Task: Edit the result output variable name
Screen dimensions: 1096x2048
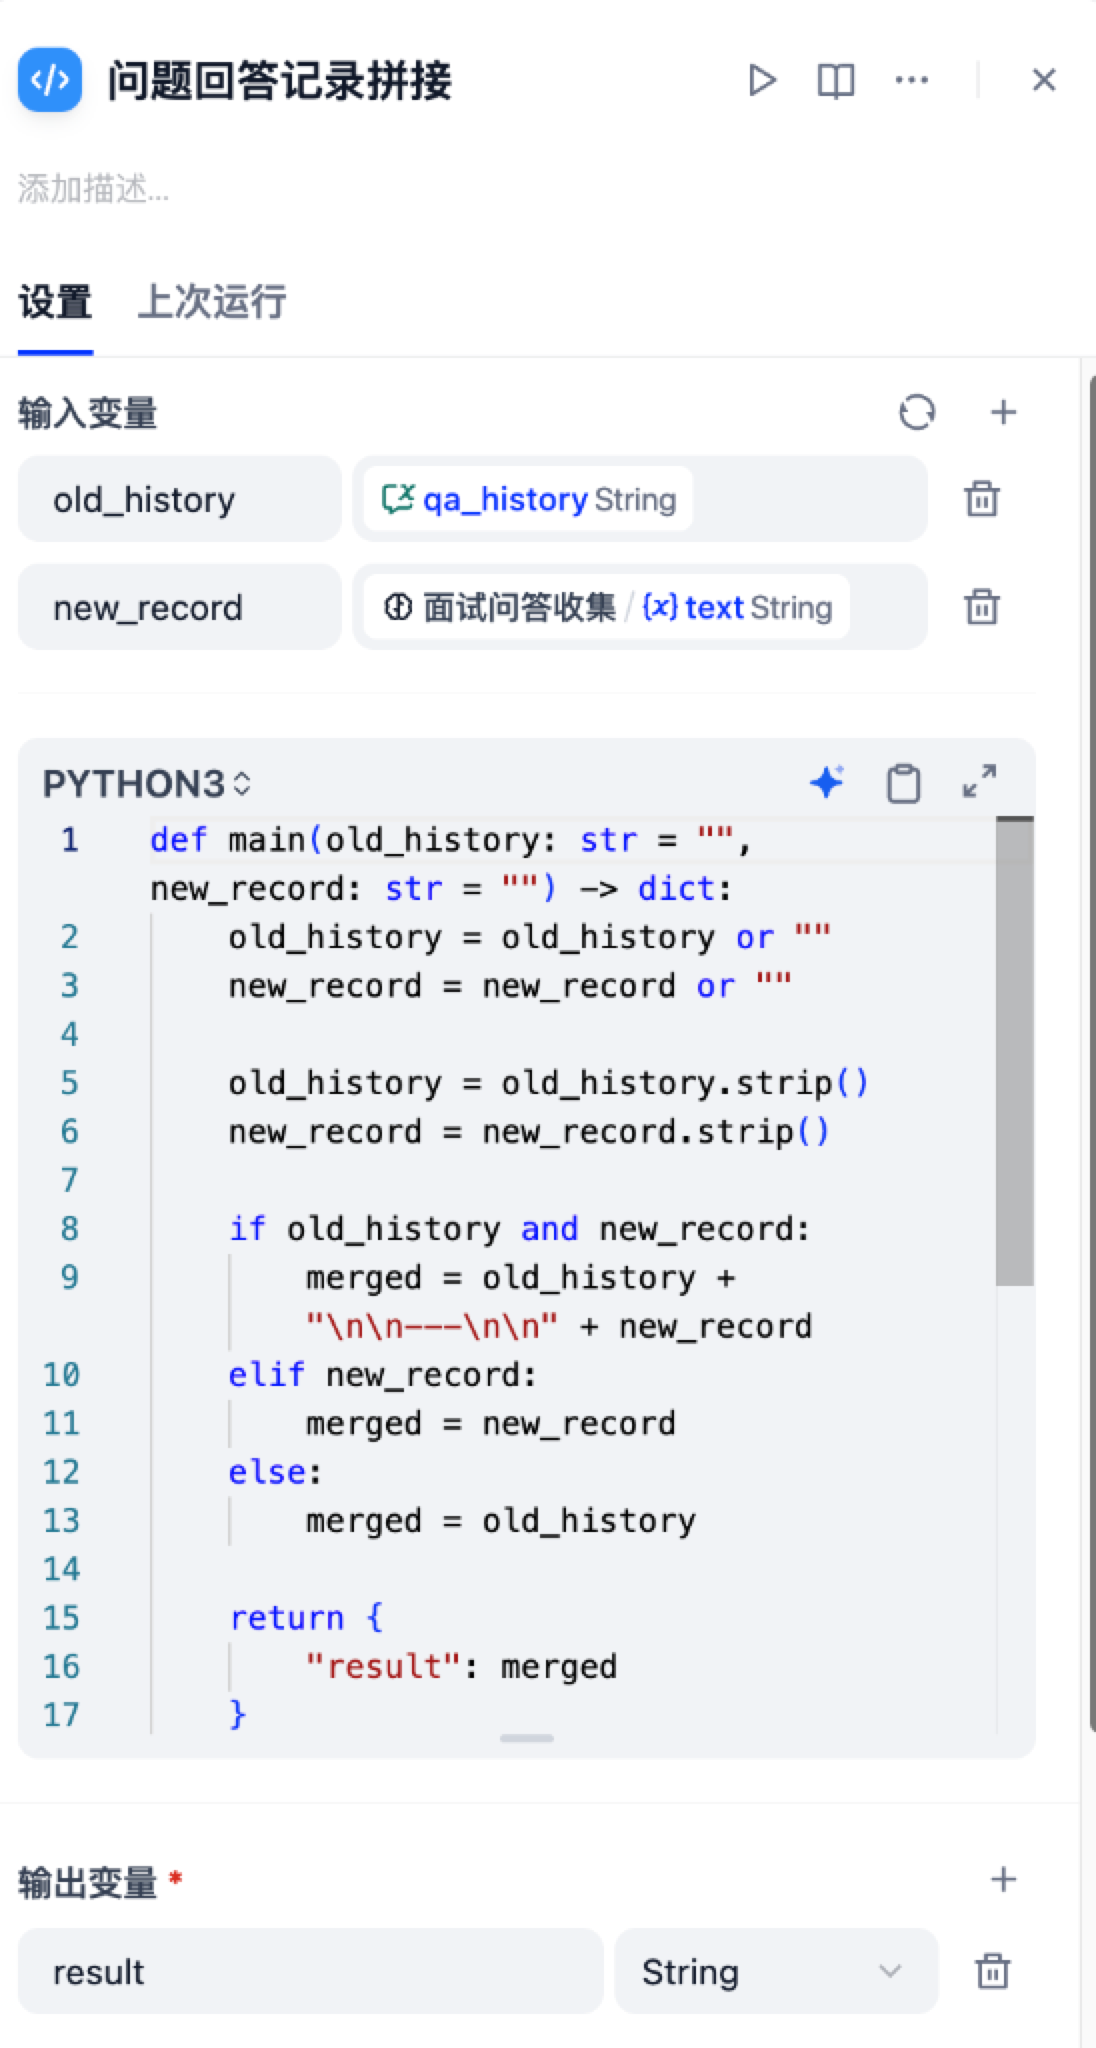Action: point(311,1971)
